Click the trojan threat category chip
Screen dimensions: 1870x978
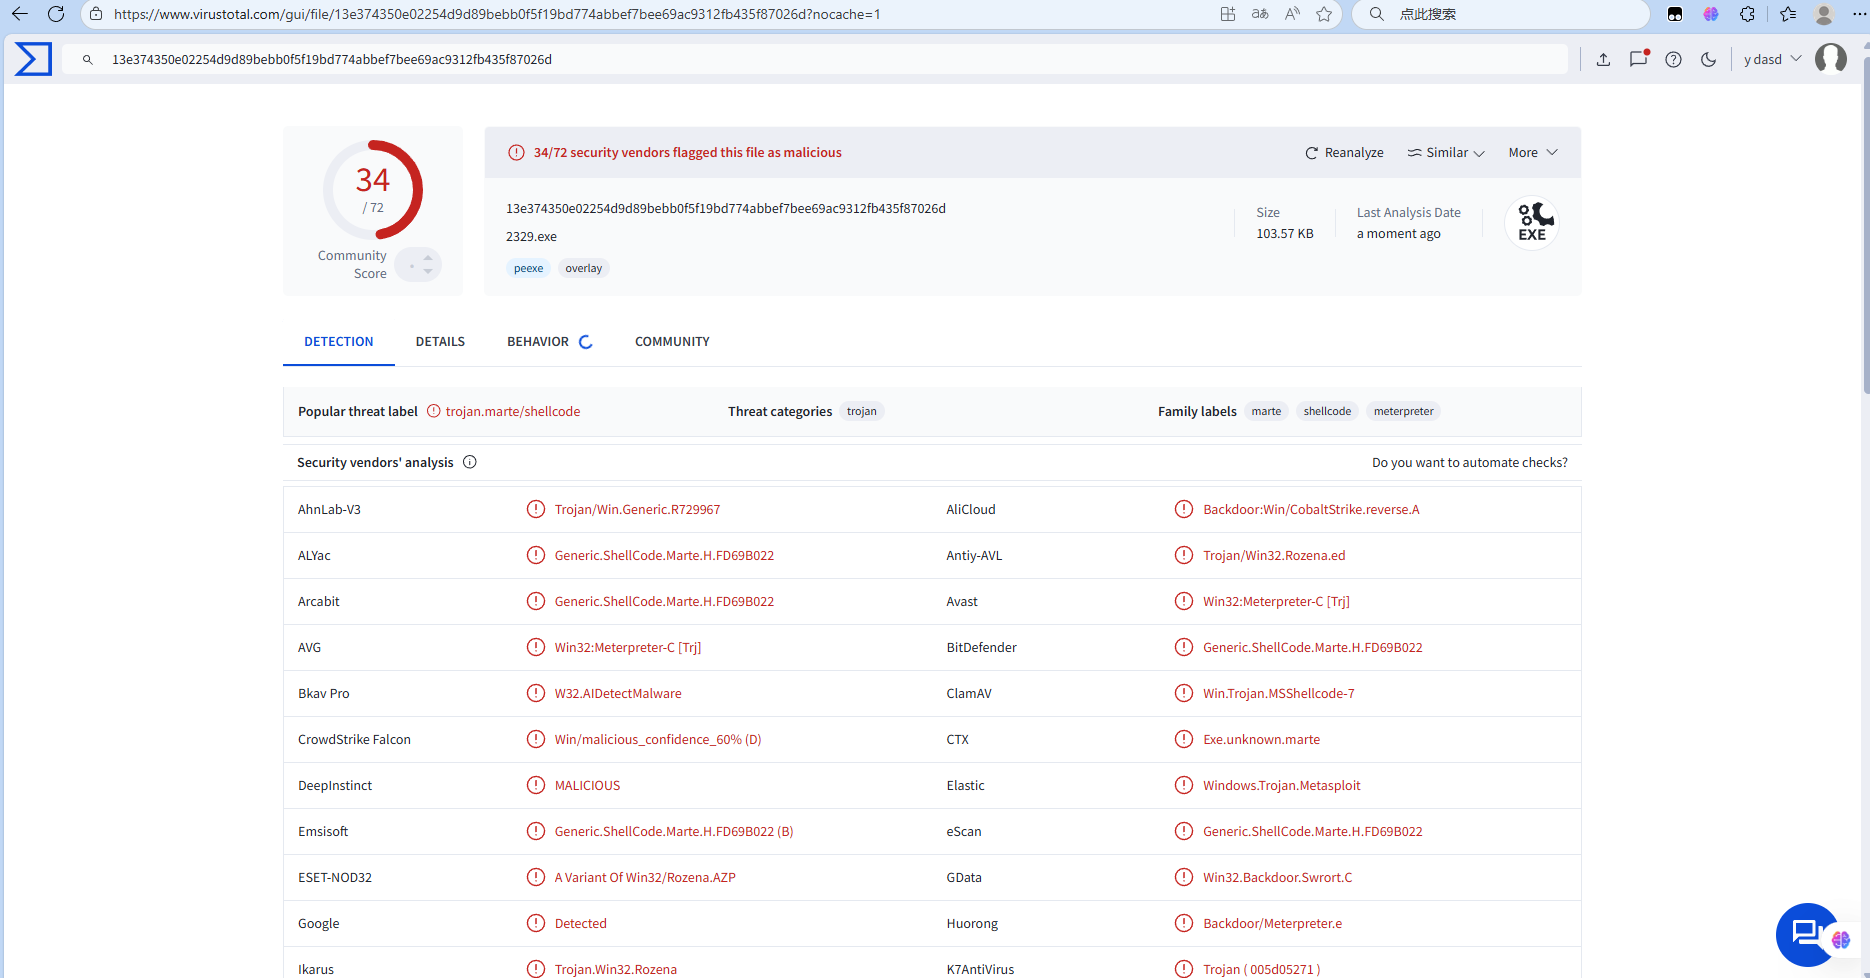[862, 411]
